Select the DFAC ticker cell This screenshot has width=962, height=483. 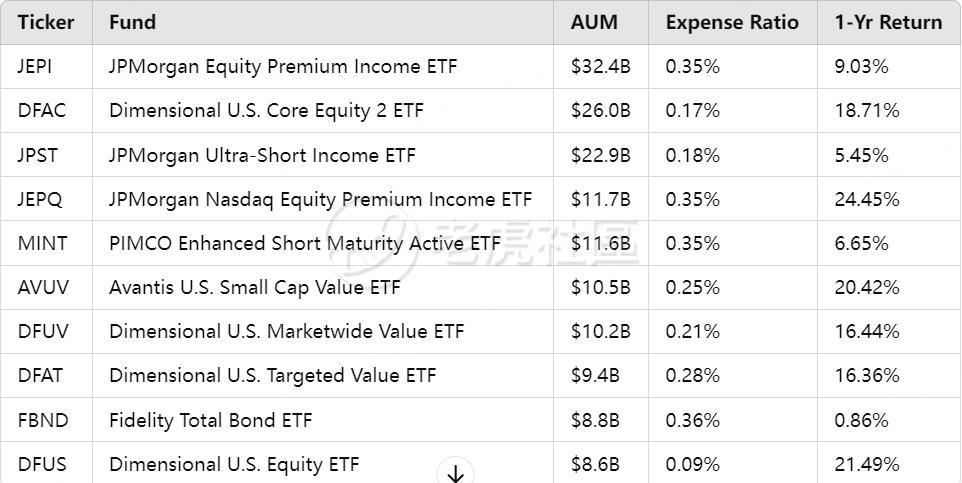point(41,111)
